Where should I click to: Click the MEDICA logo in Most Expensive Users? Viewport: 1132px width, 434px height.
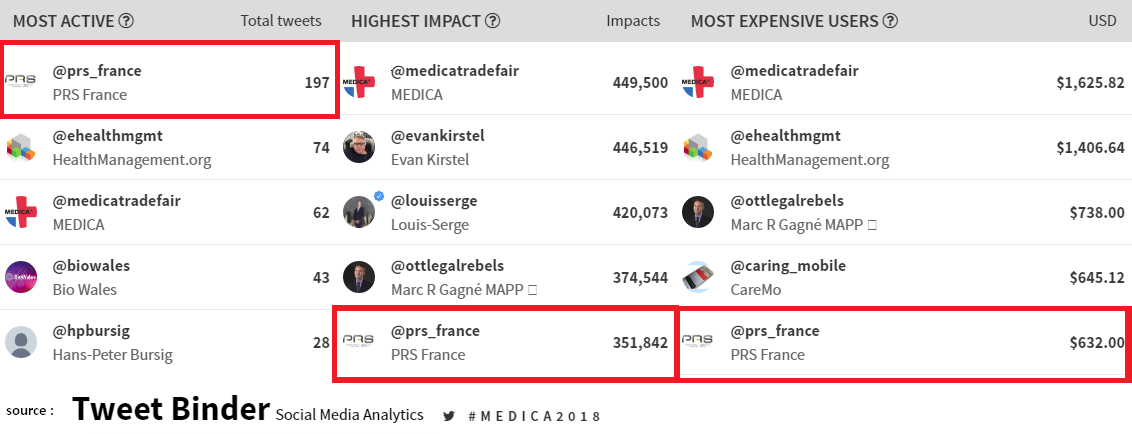pyautogui.click(x=698, y=82)
